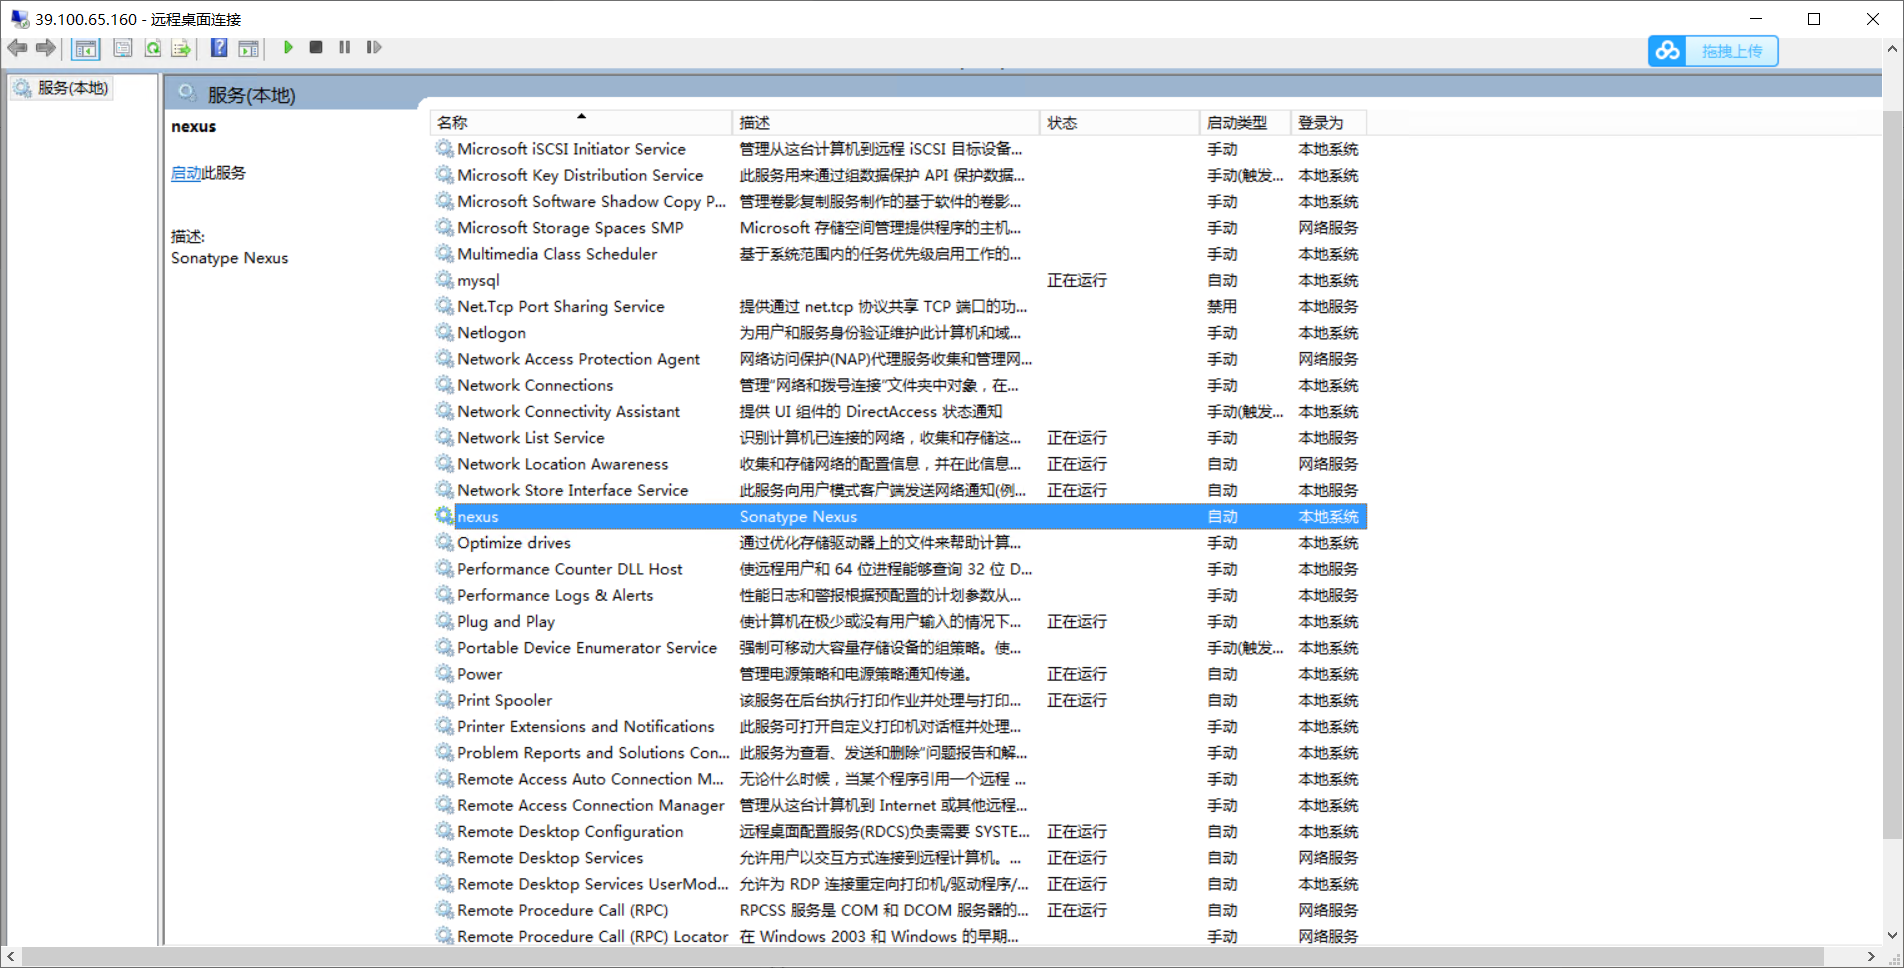1904x968 pixels.
Task: Click the horizontal scrollbar left arrow
Action: coord(11,957)
